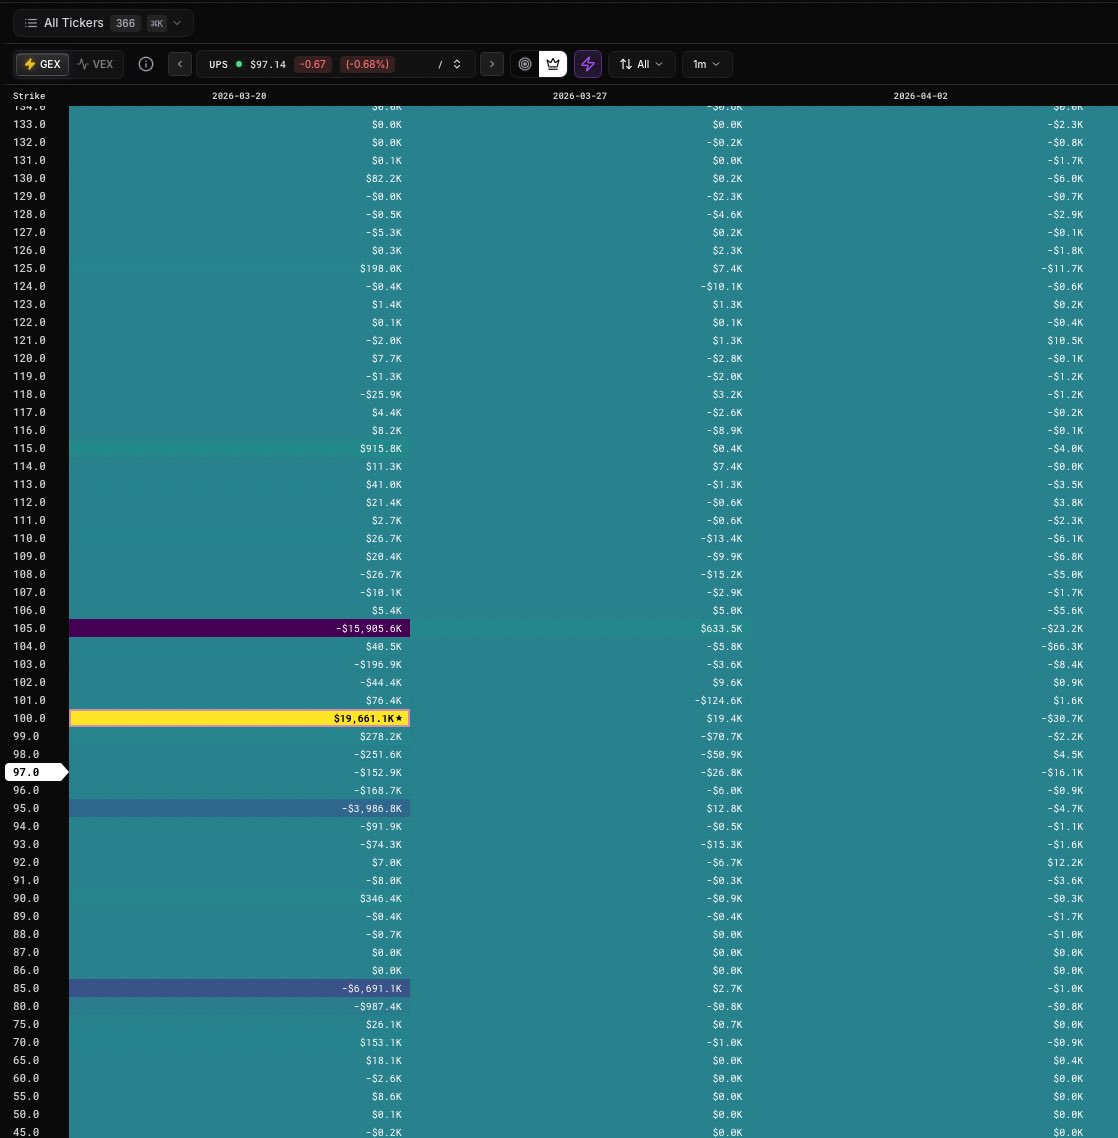
Task: Click the 100.0 strike label
Action: tap(29, 719)
